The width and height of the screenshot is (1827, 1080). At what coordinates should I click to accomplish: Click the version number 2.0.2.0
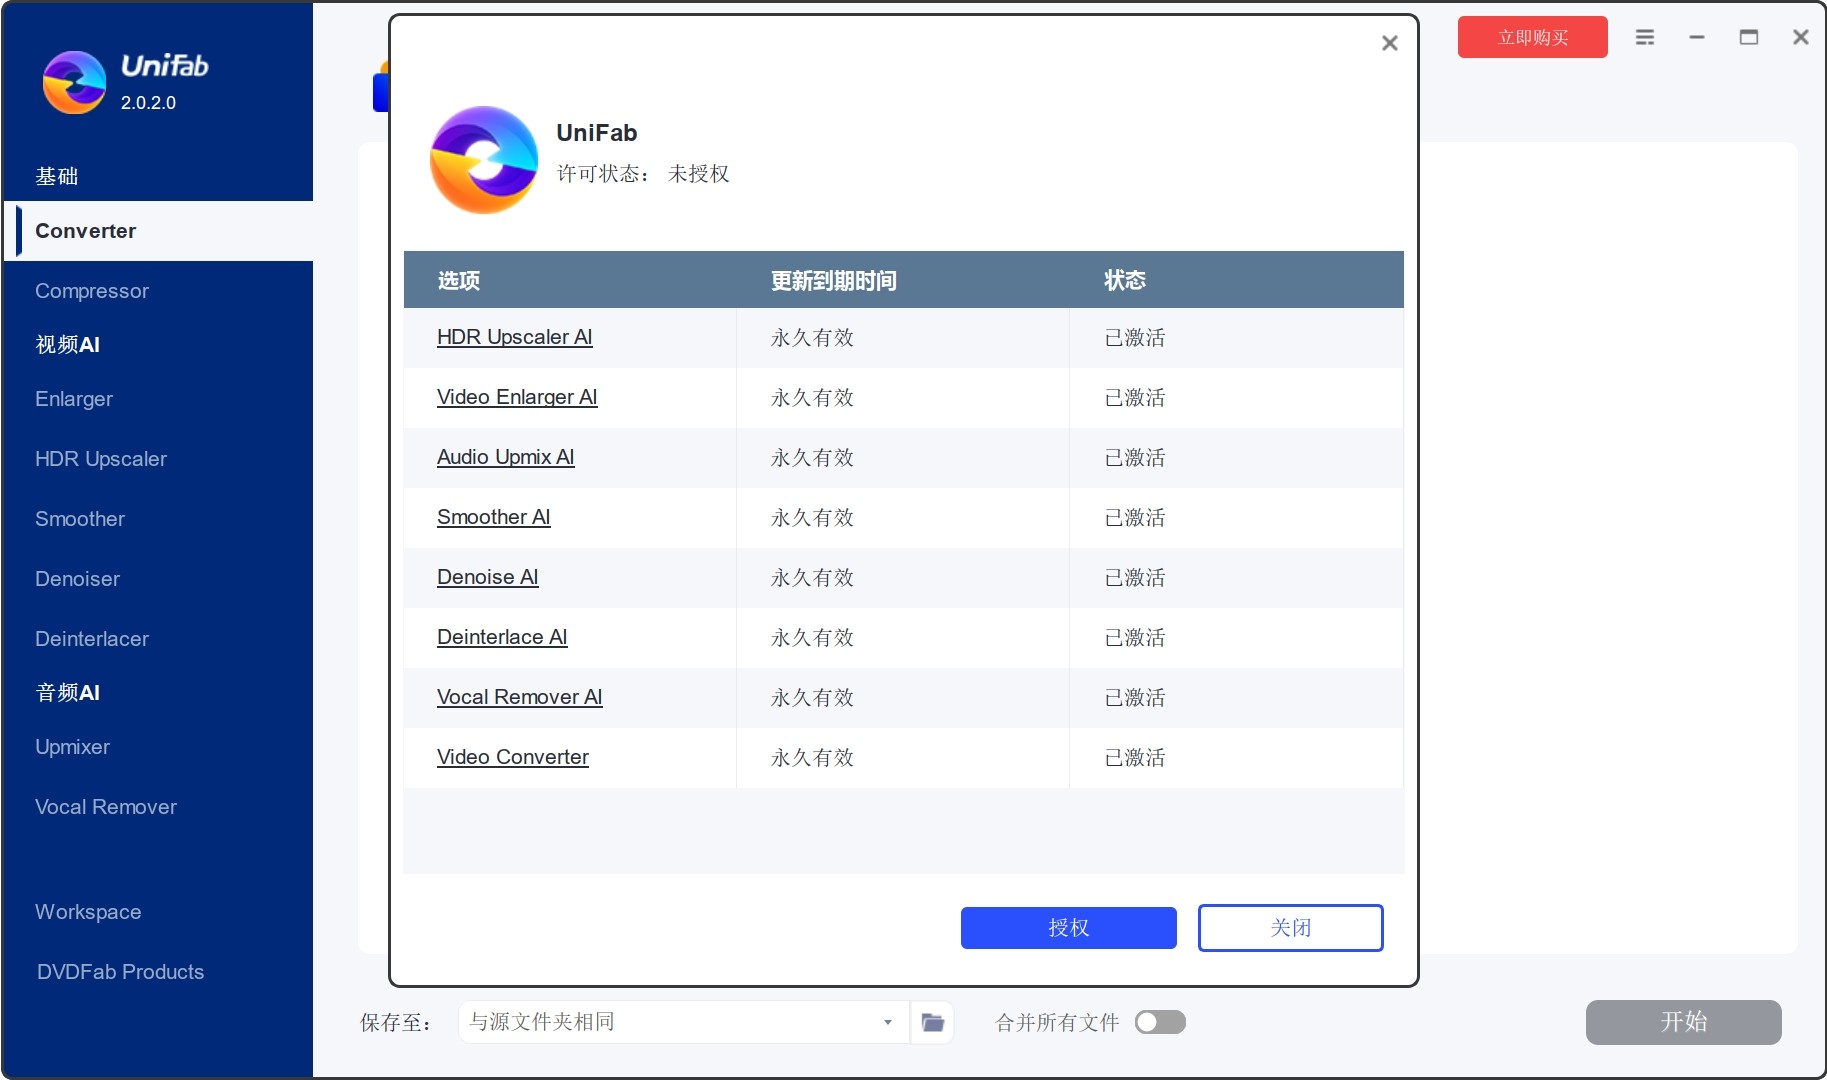148,103
